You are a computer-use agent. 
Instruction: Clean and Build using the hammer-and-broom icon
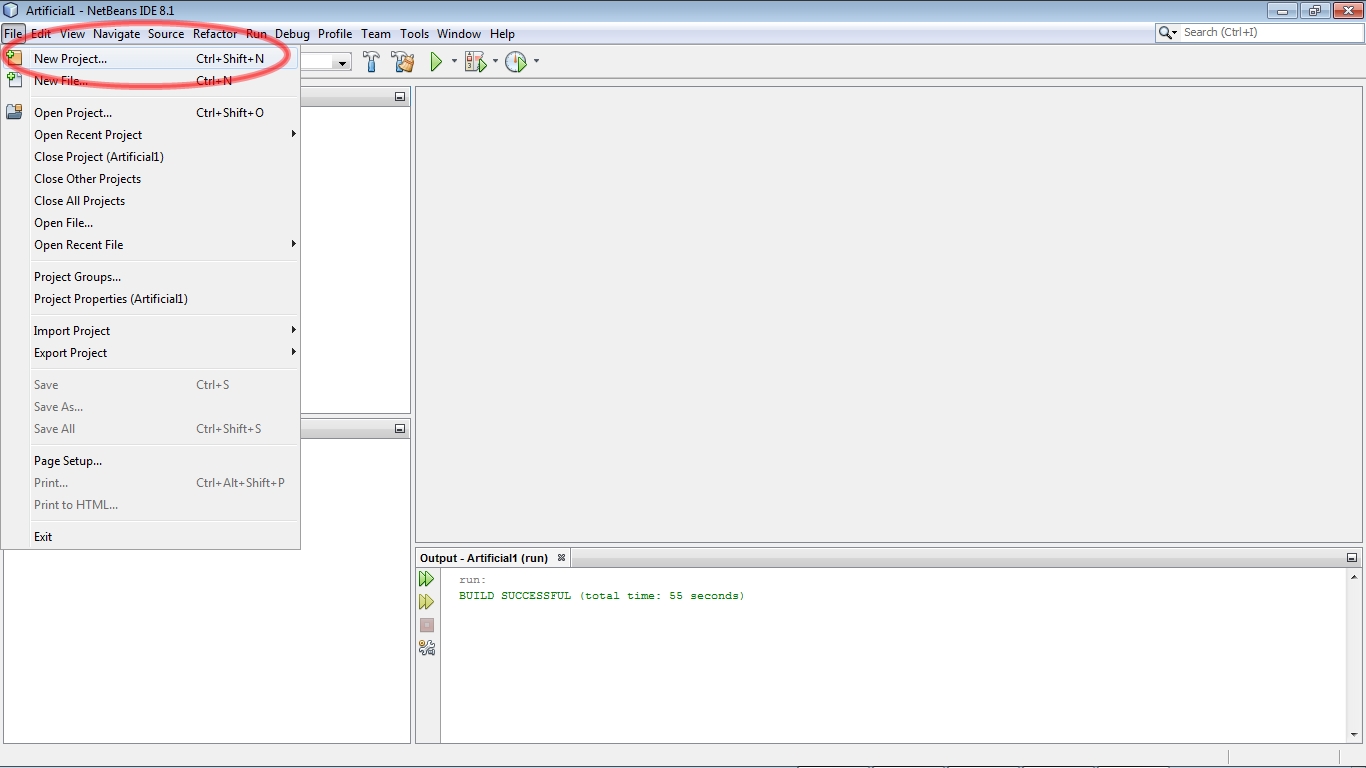coord(403,61)
